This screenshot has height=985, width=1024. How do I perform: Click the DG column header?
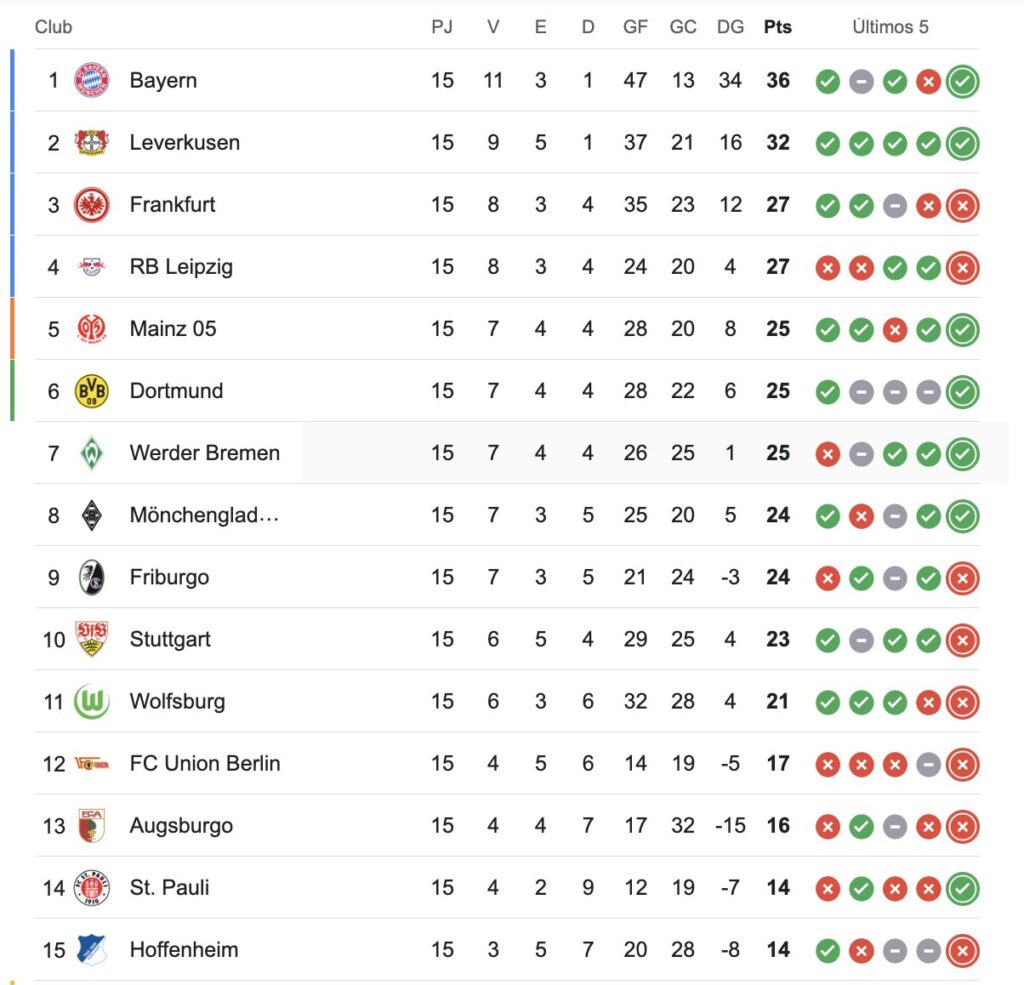tap(730, 27)
